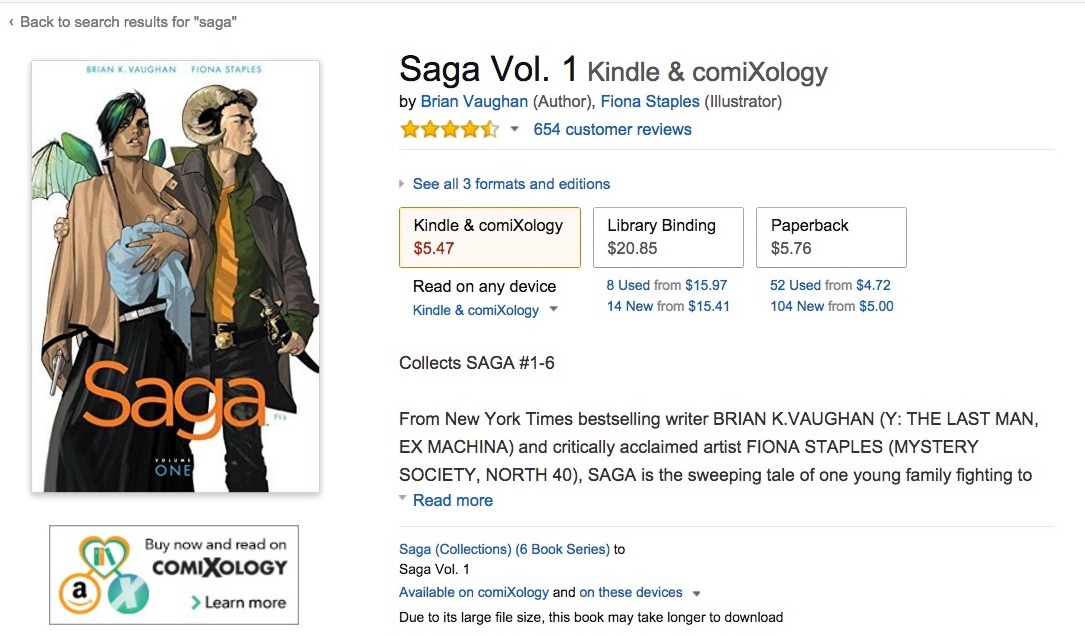View 8 Used from $15.97 offers
The image size is (1085, 636).
pos(667,285)
